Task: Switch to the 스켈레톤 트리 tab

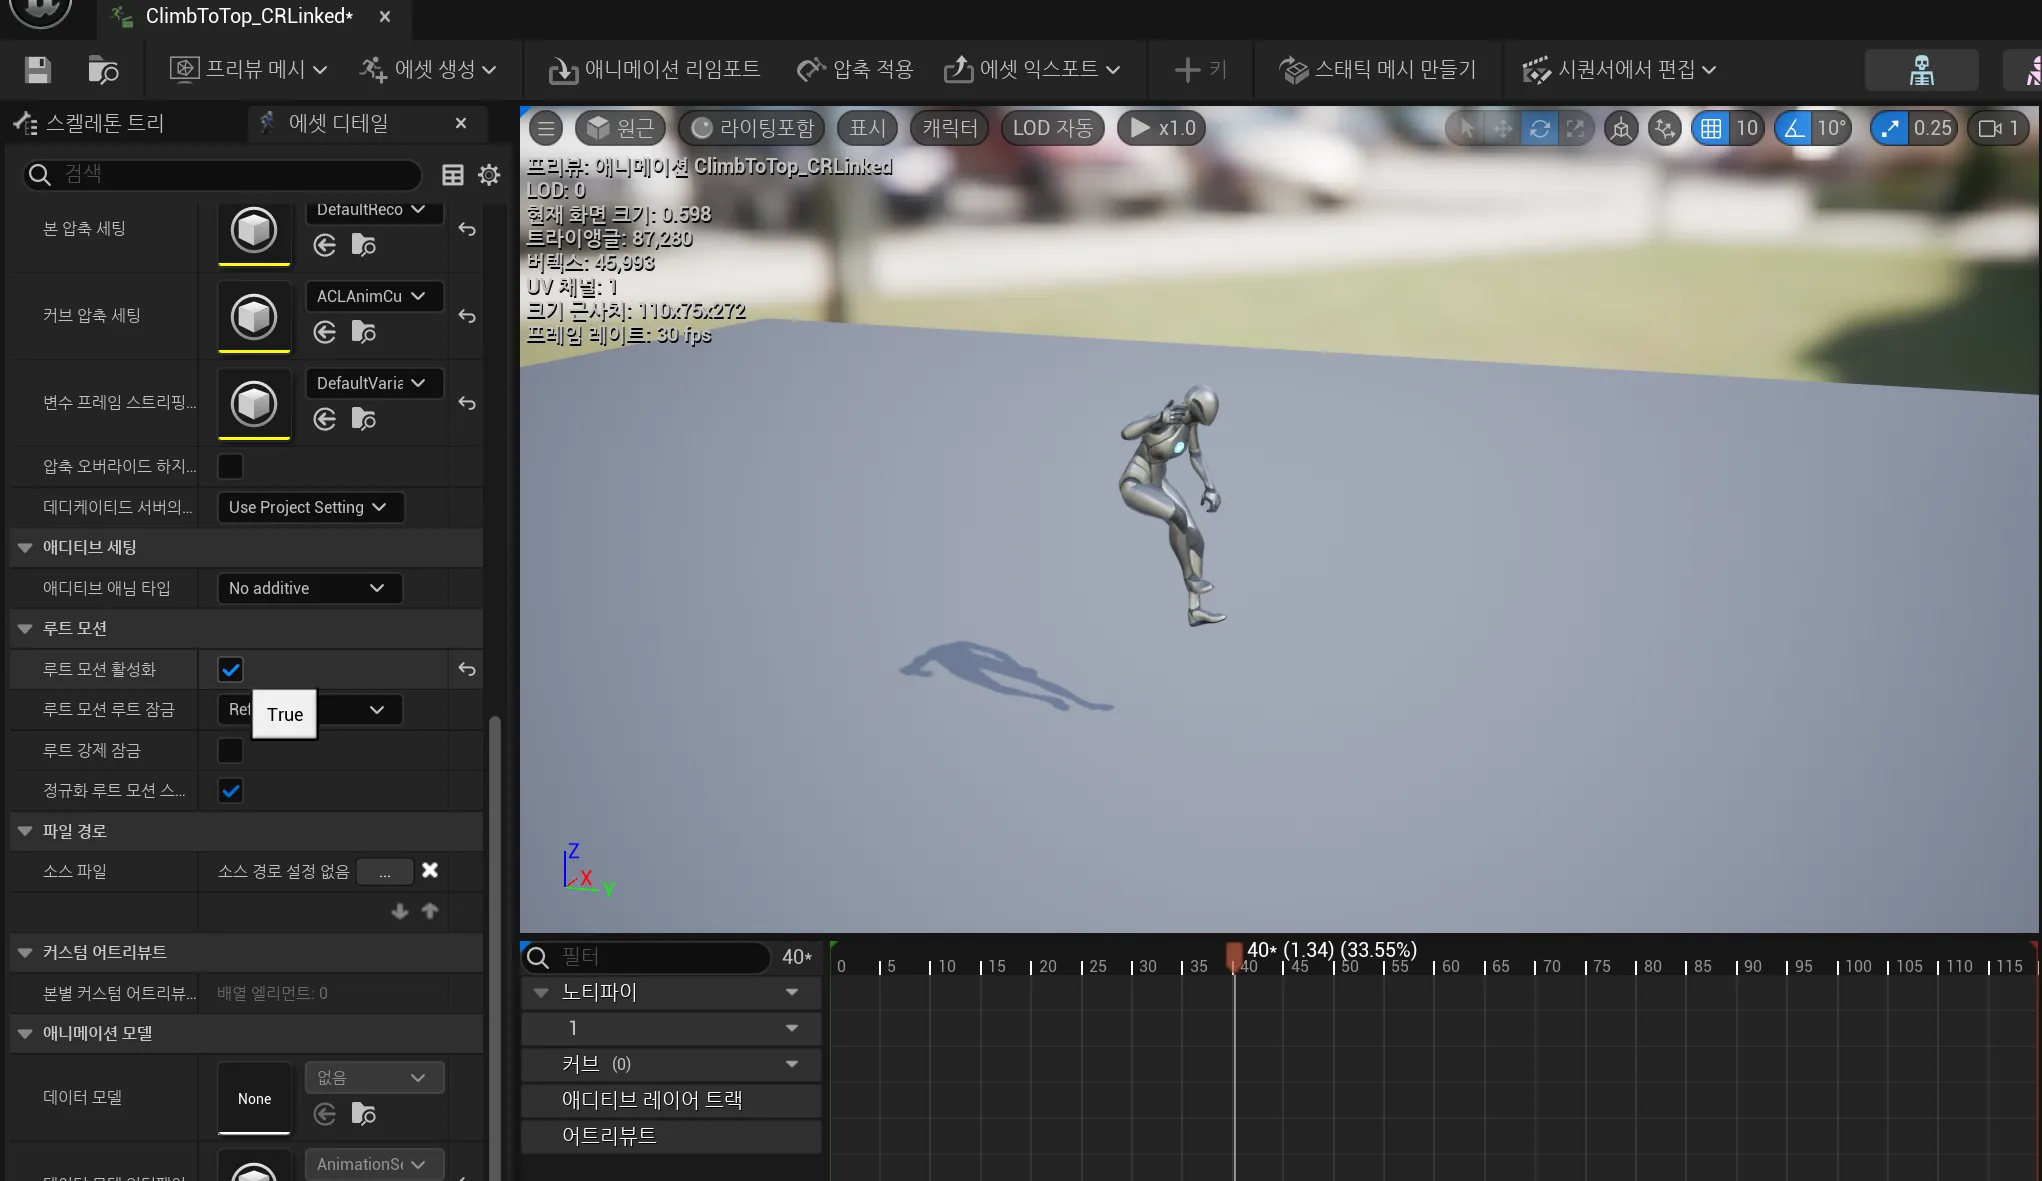Action: (x=104, y=123)
